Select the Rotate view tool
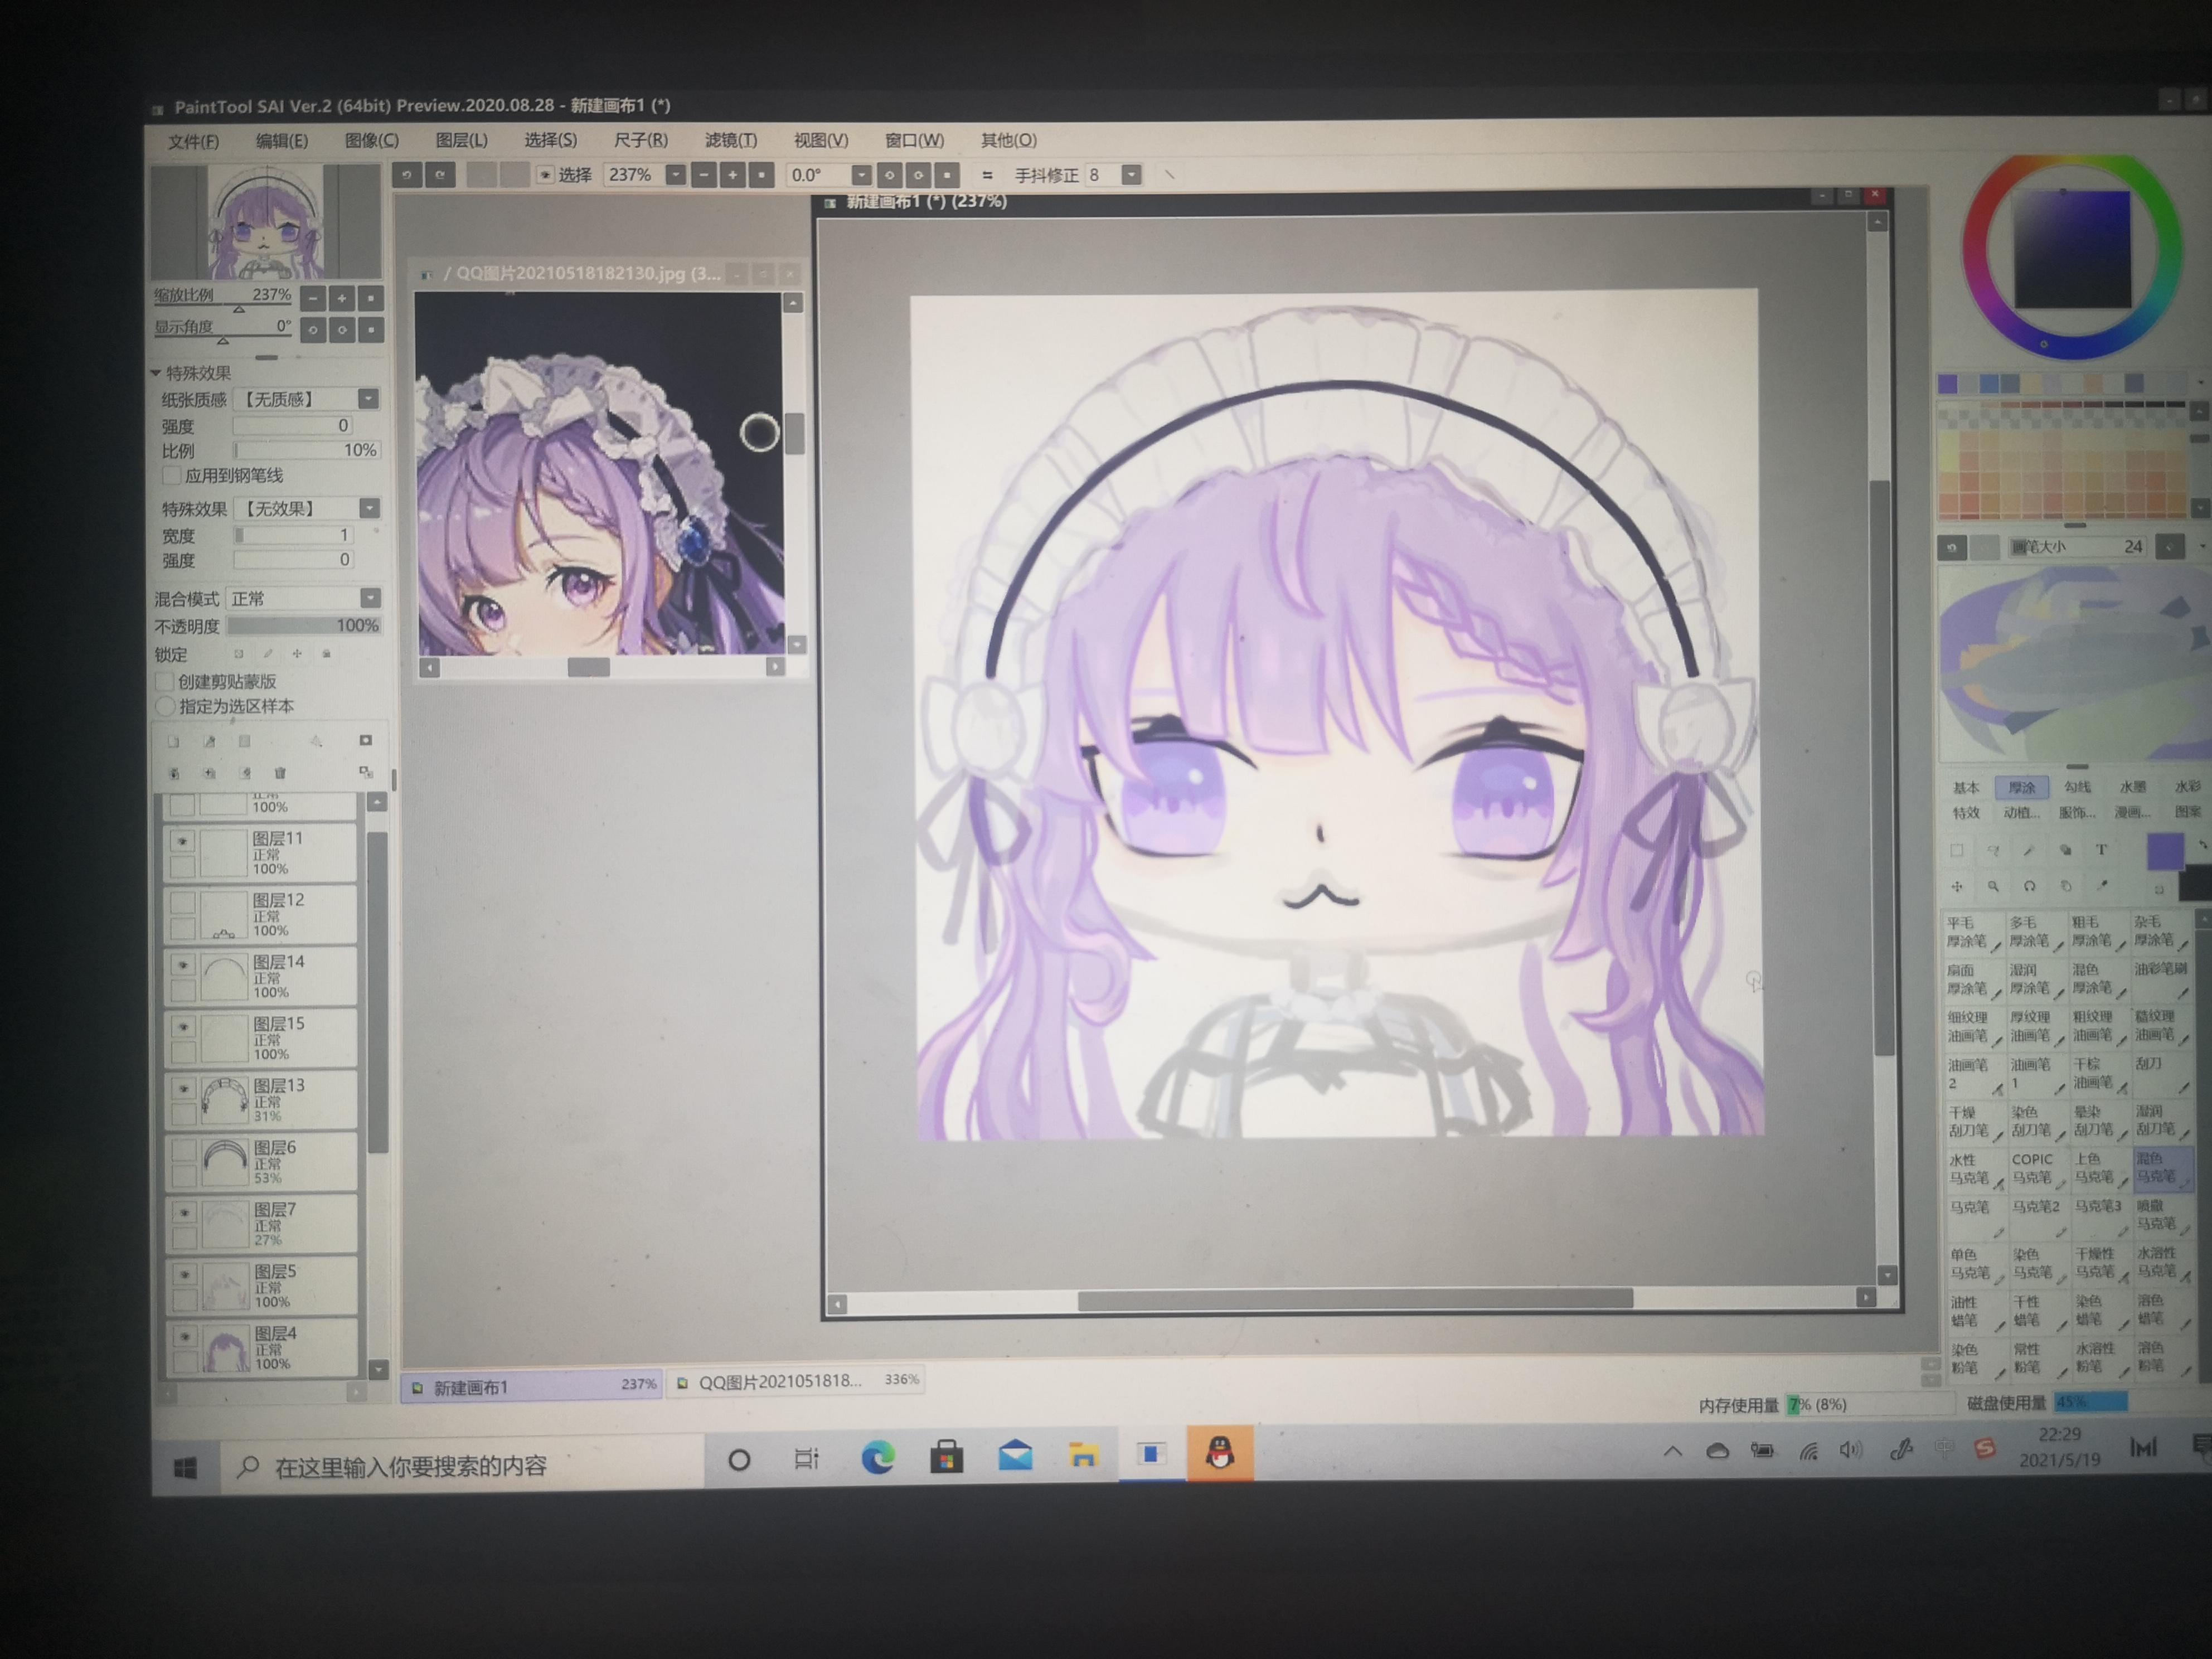 point(2029,886)
